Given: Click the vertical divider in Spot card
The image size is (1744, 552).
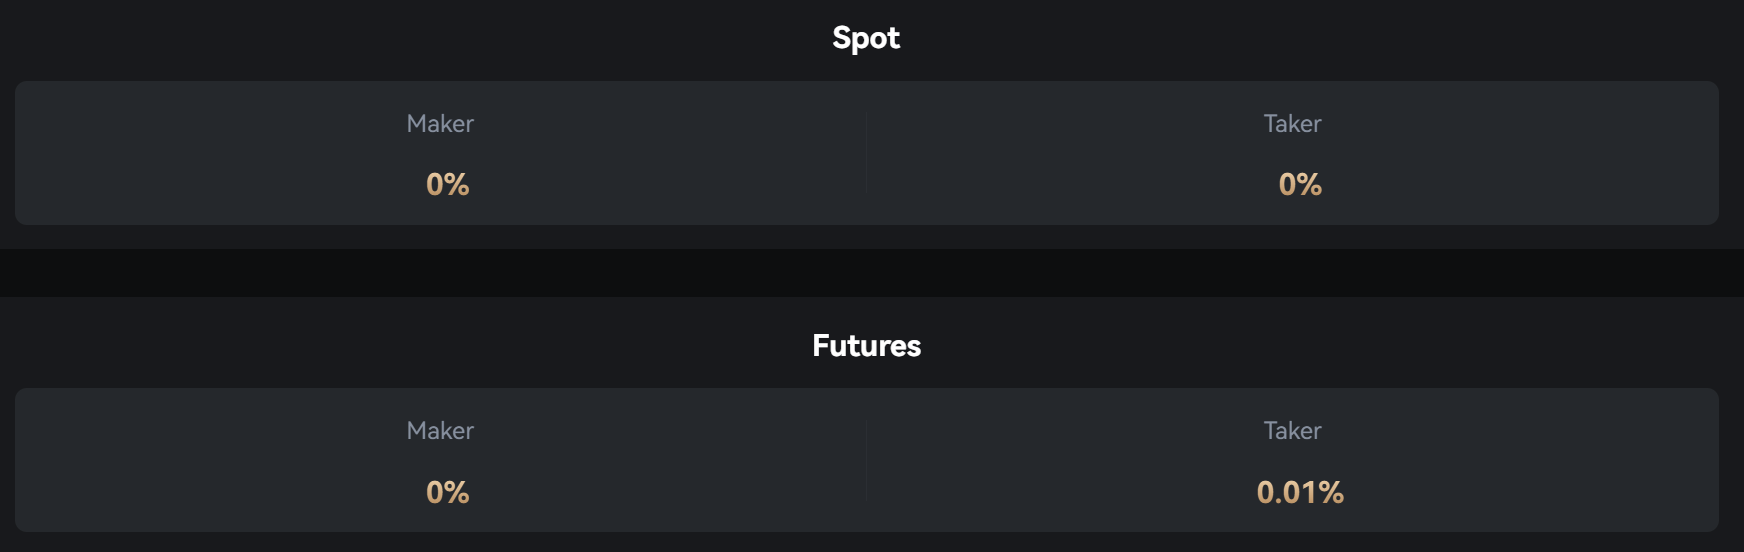Looking at the screenshot, I should 866,153.
